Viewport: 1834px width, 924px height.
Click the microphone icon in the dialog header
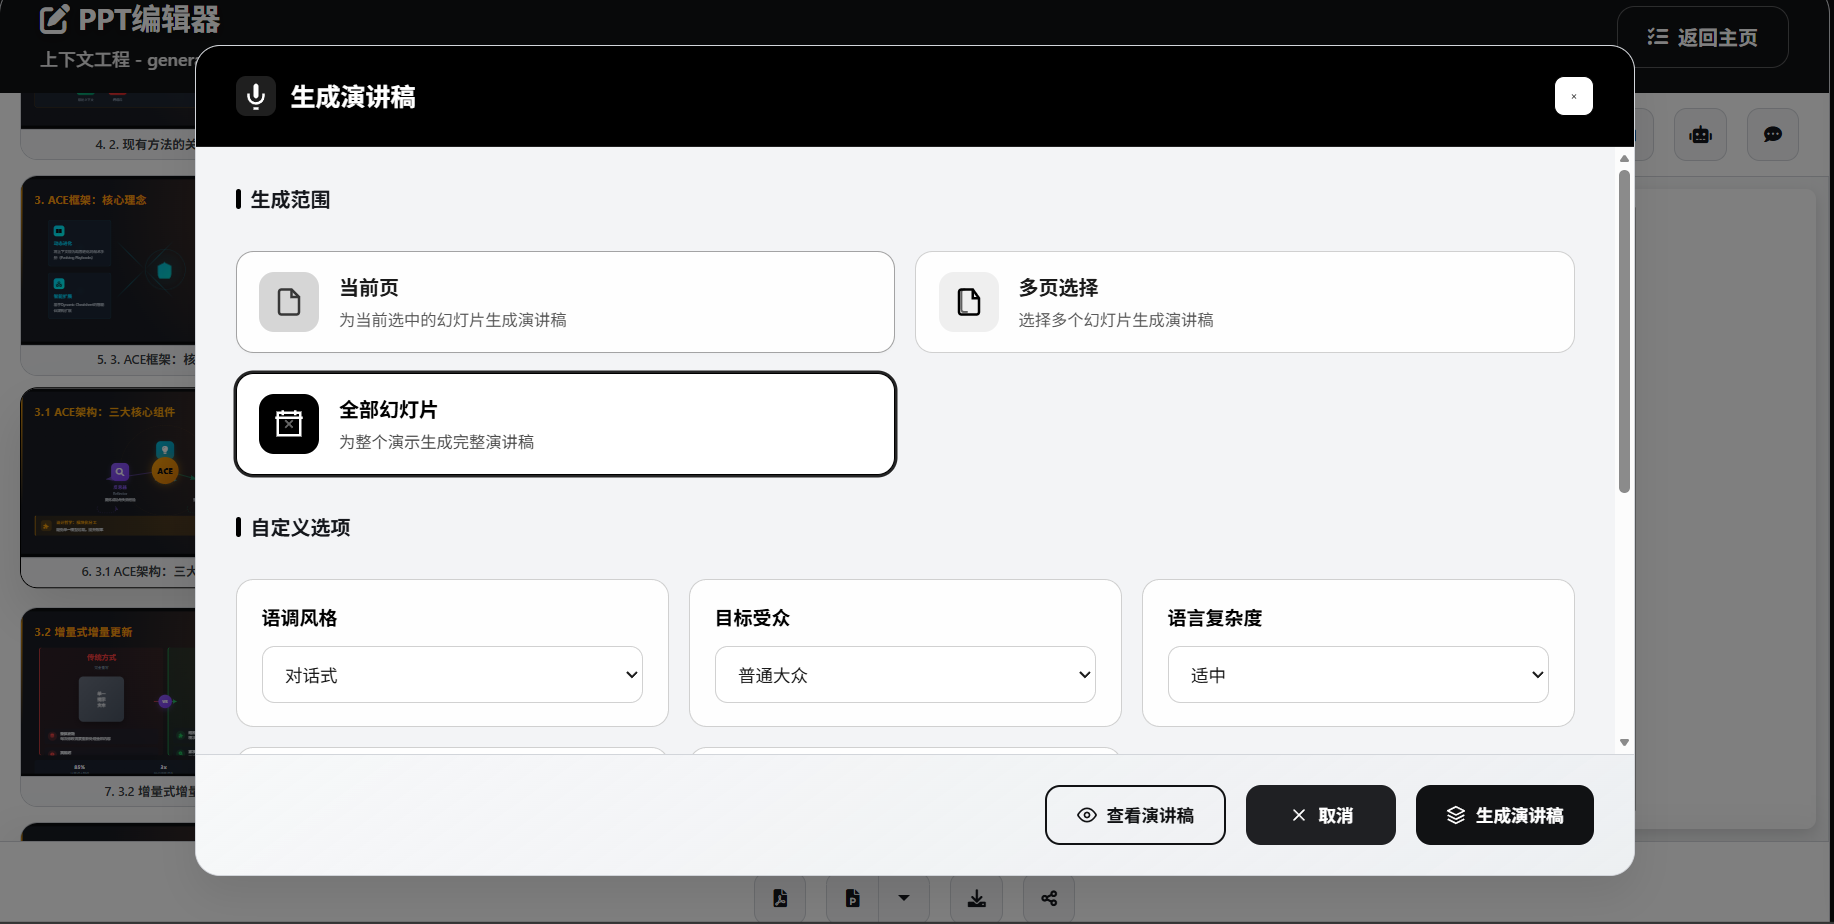tap(256, 96)
